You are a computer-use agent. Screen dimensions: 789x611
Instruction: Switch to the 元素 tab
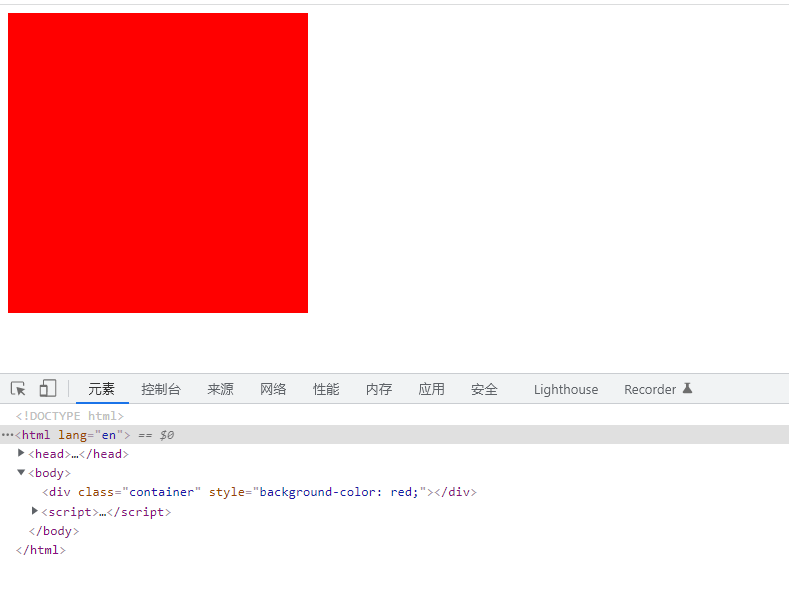[102, 389]
